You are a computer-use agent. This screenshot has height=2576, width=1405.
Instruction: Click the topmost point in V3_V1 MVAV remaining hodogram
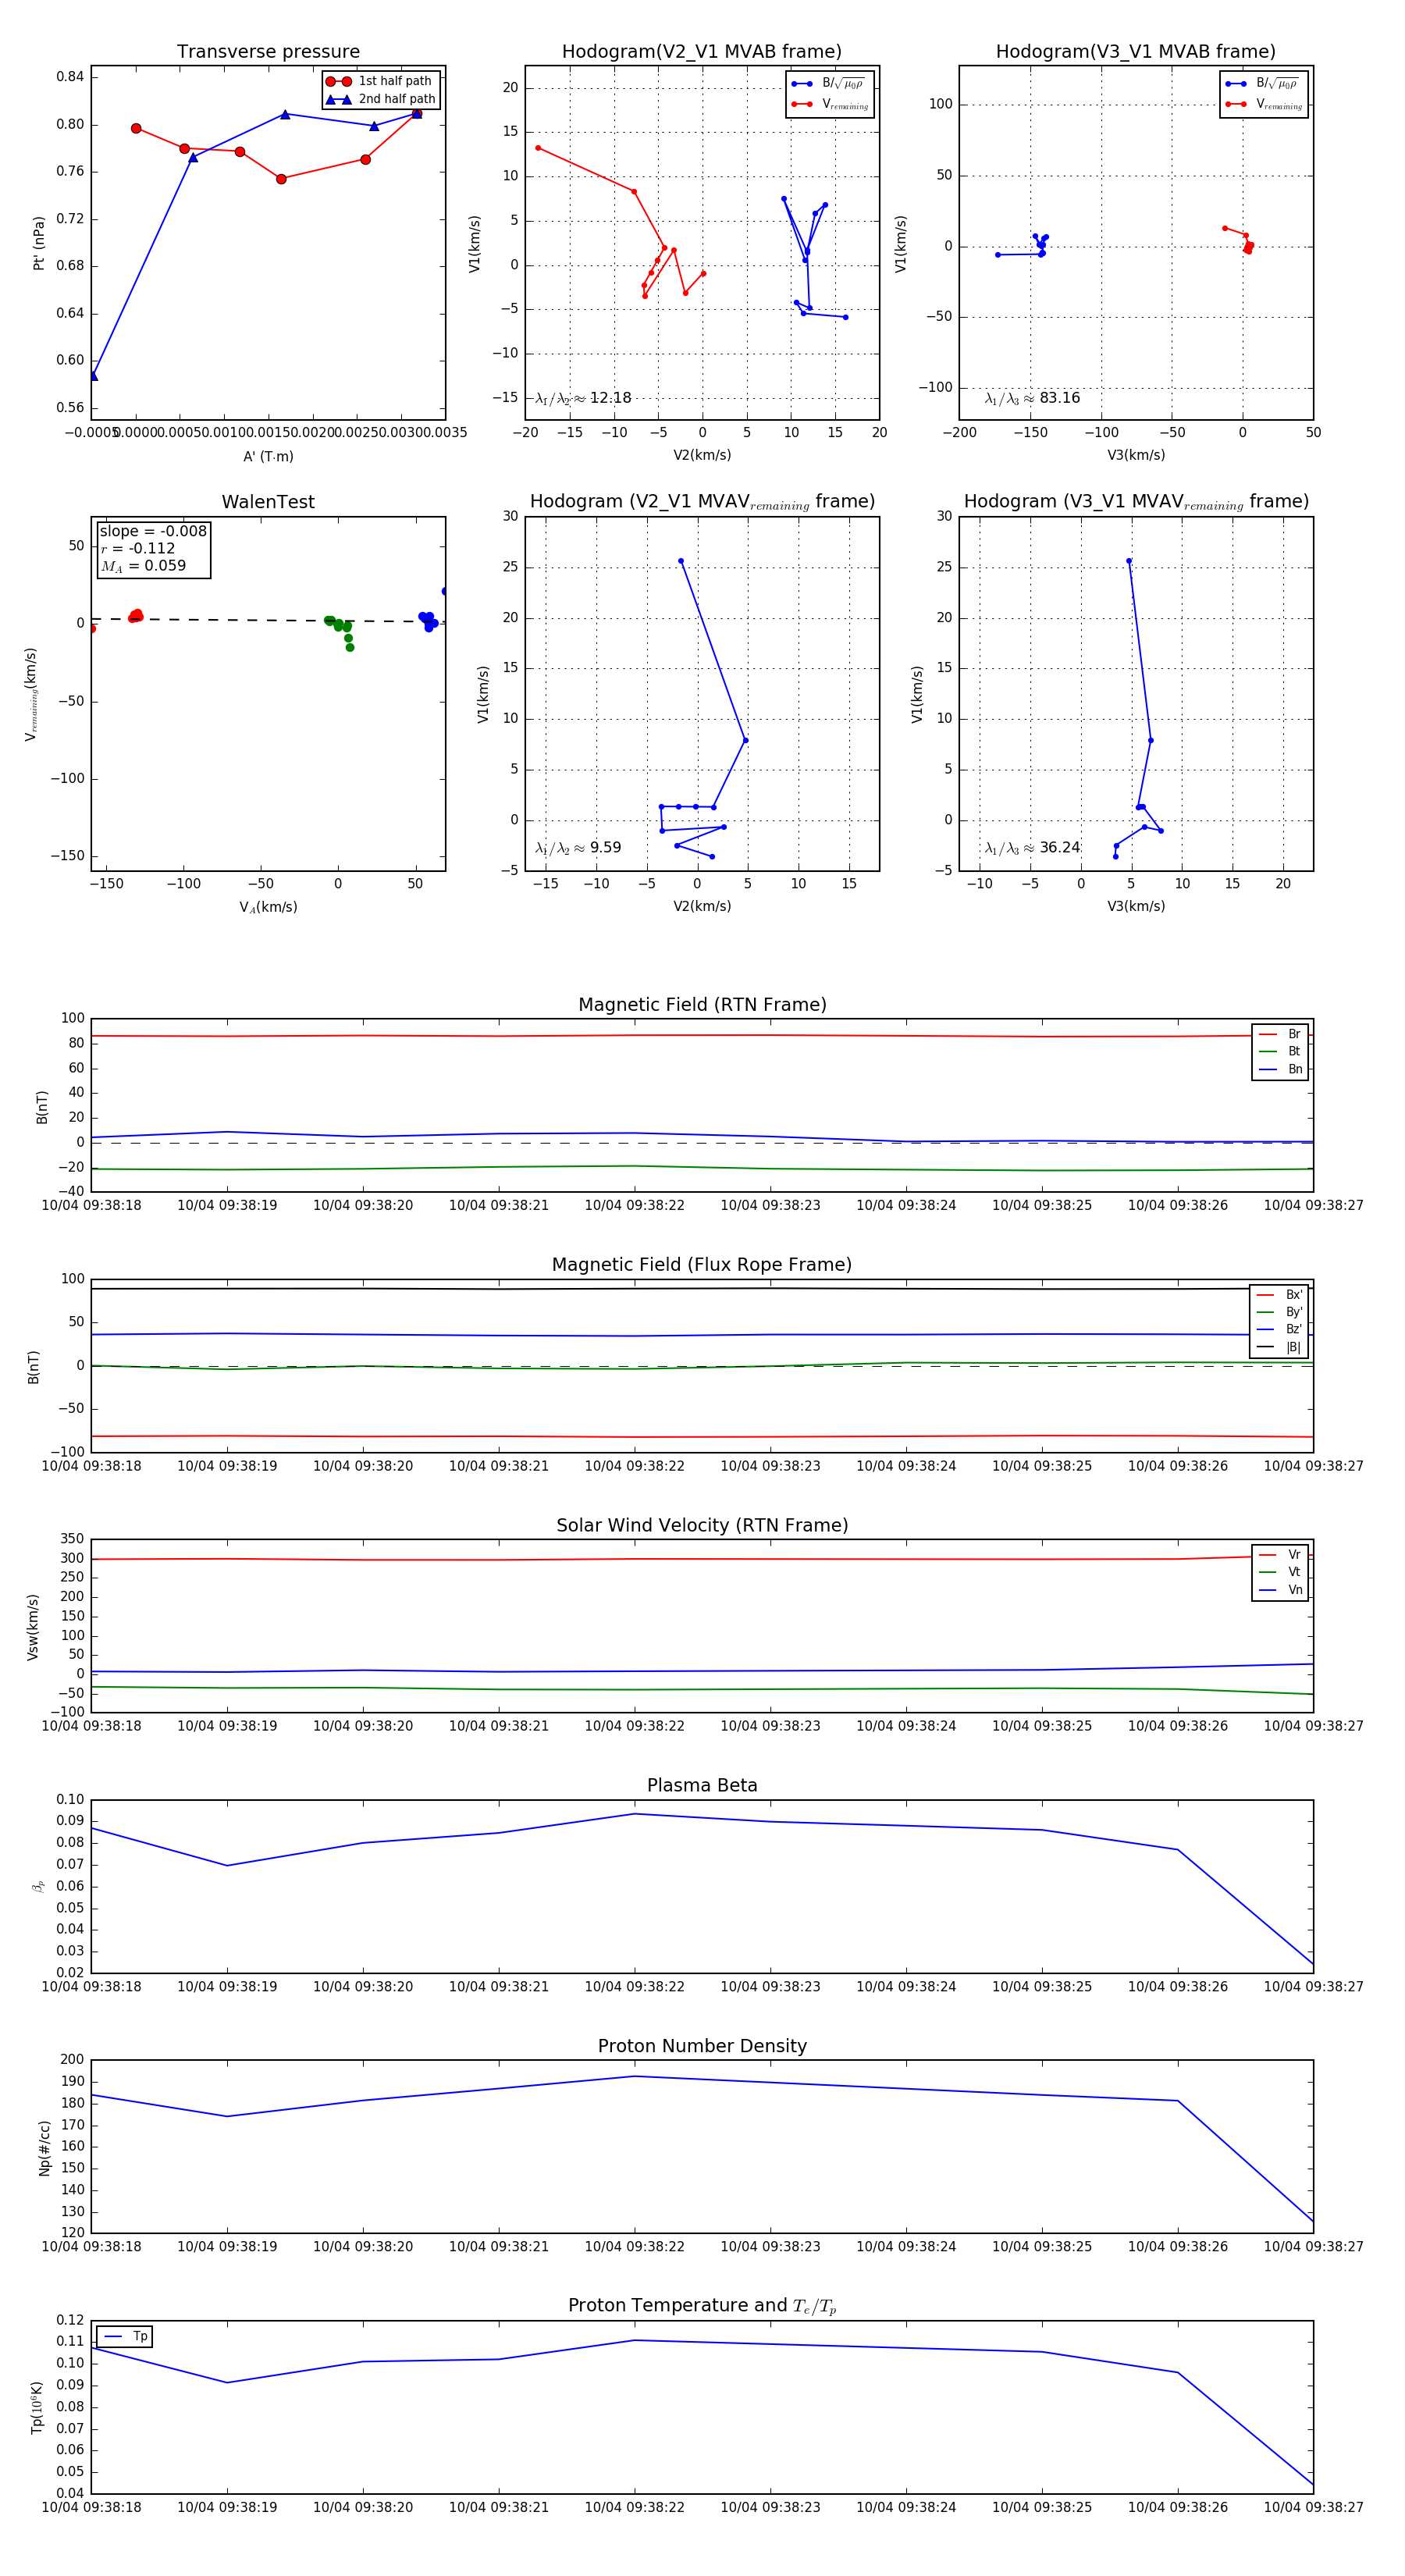pos(1129,561)
